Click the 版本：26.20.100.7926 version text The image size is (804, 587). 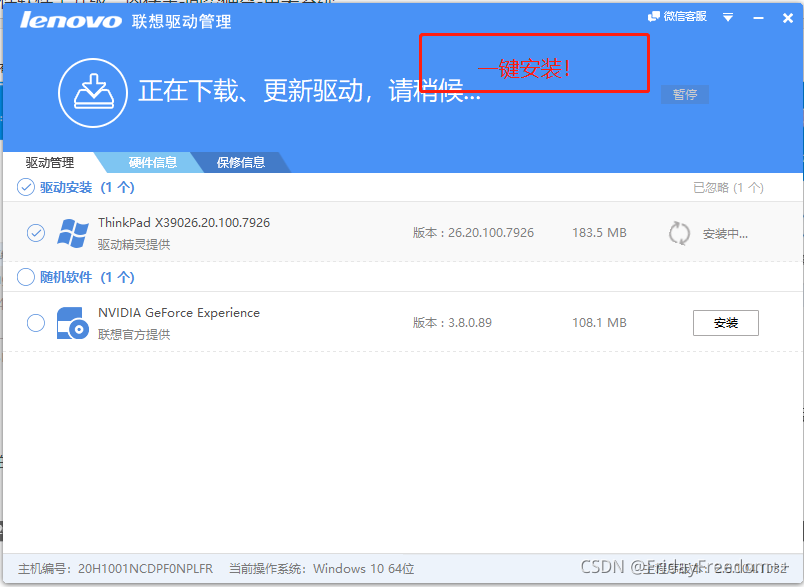[x=473, y=233]
